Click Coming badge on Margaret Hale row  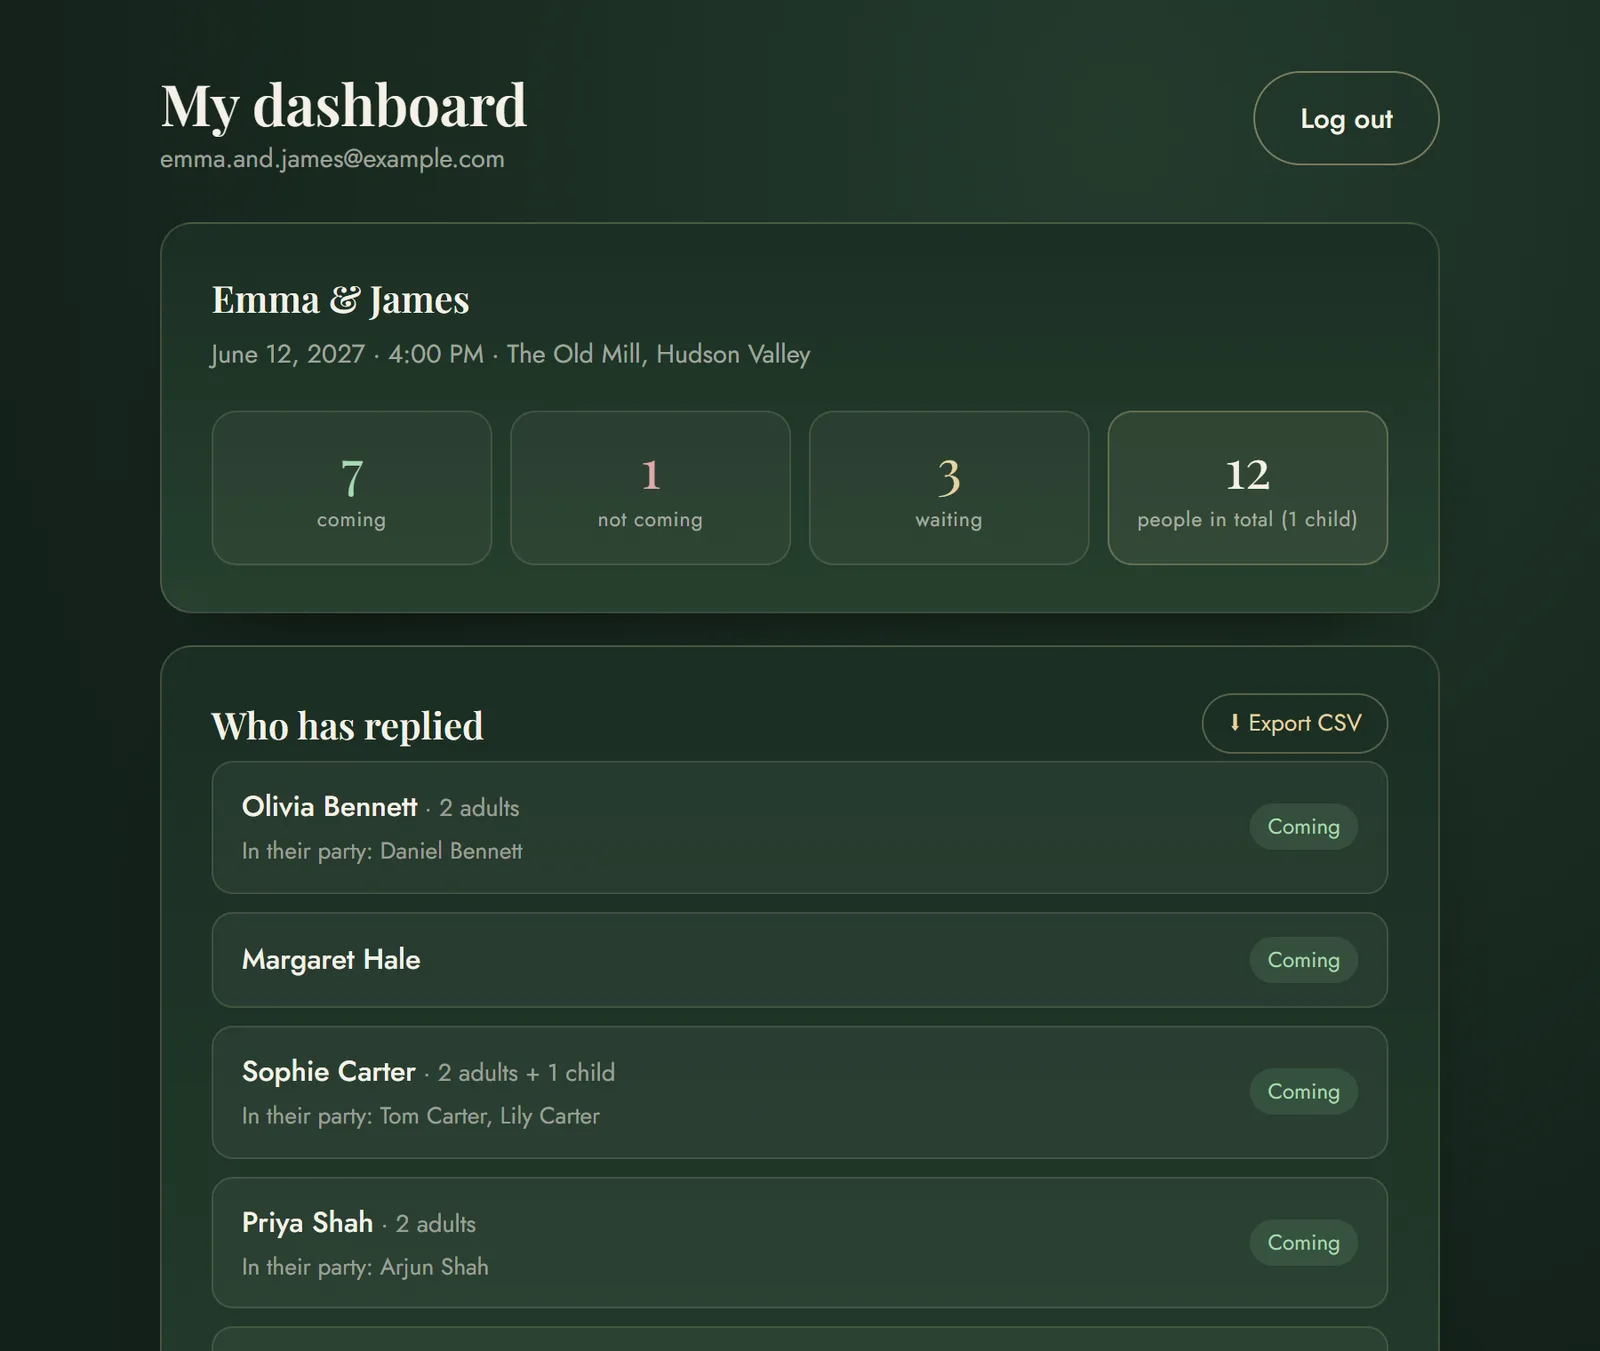tap(1304, 960)
